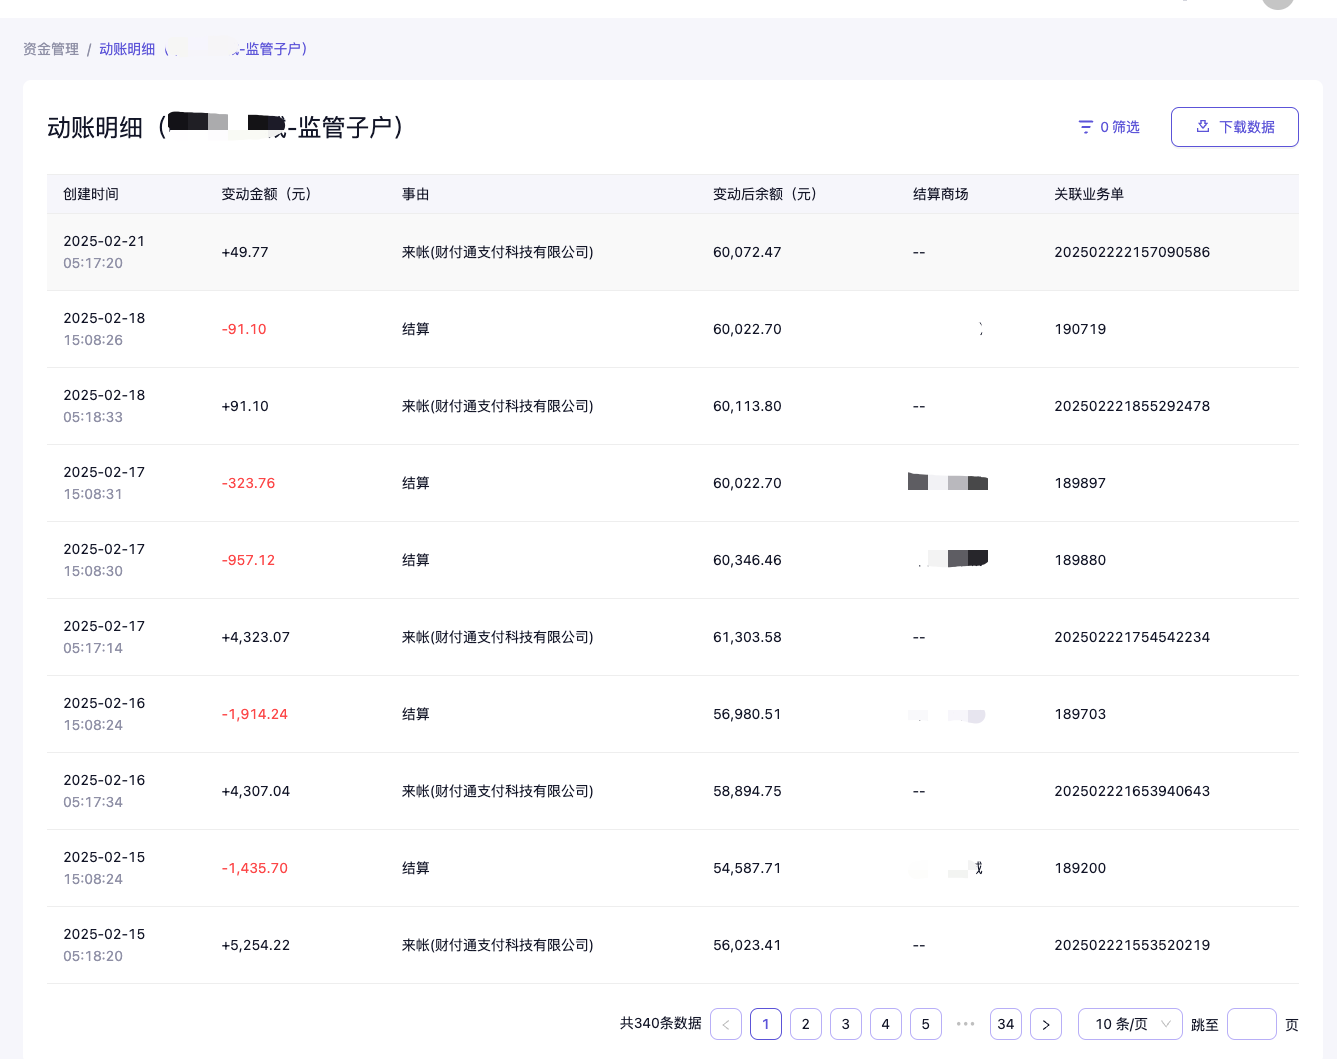Click the 跳至 page number input field

point(1251,1024)
